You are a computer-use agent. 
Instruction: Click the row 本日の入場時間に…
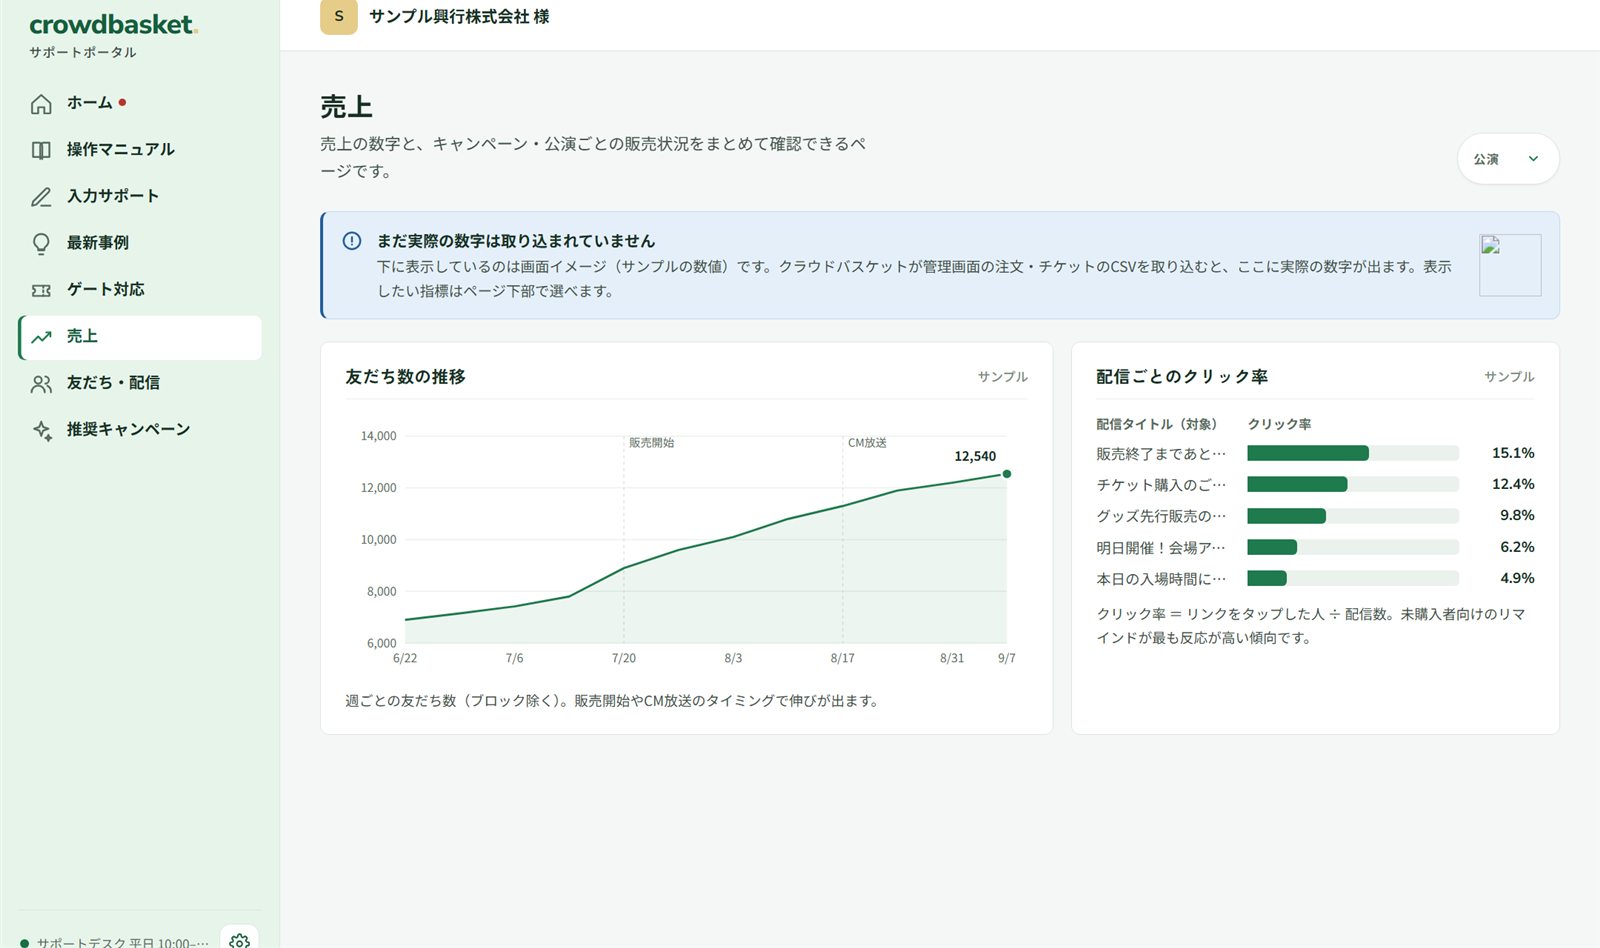click(x=1315, y=578)
